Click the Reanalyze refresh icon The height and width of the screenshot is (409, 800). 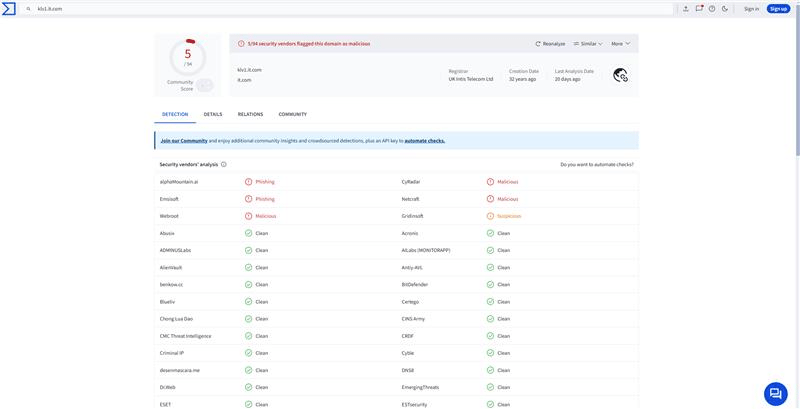coord(538,44)
